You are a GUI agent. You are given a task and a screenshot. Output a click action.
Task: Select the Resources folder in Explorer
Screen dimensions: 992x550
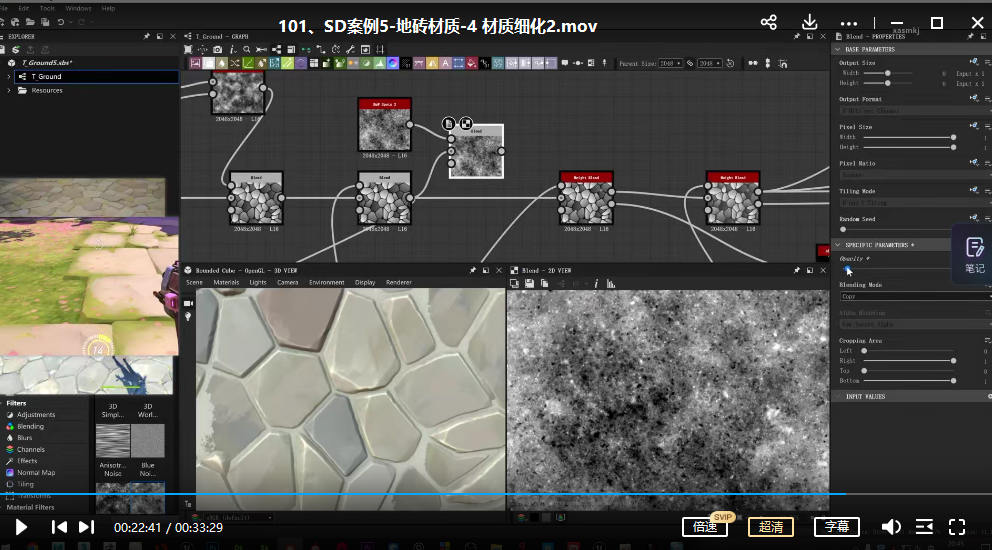(46, 90)
